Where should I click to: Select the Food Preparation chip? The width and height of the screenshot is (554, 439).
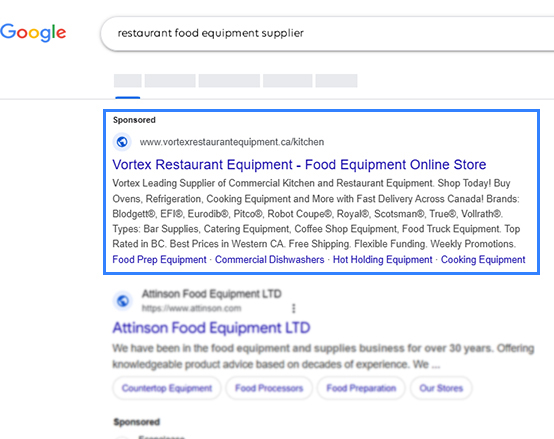click(361, 388)
